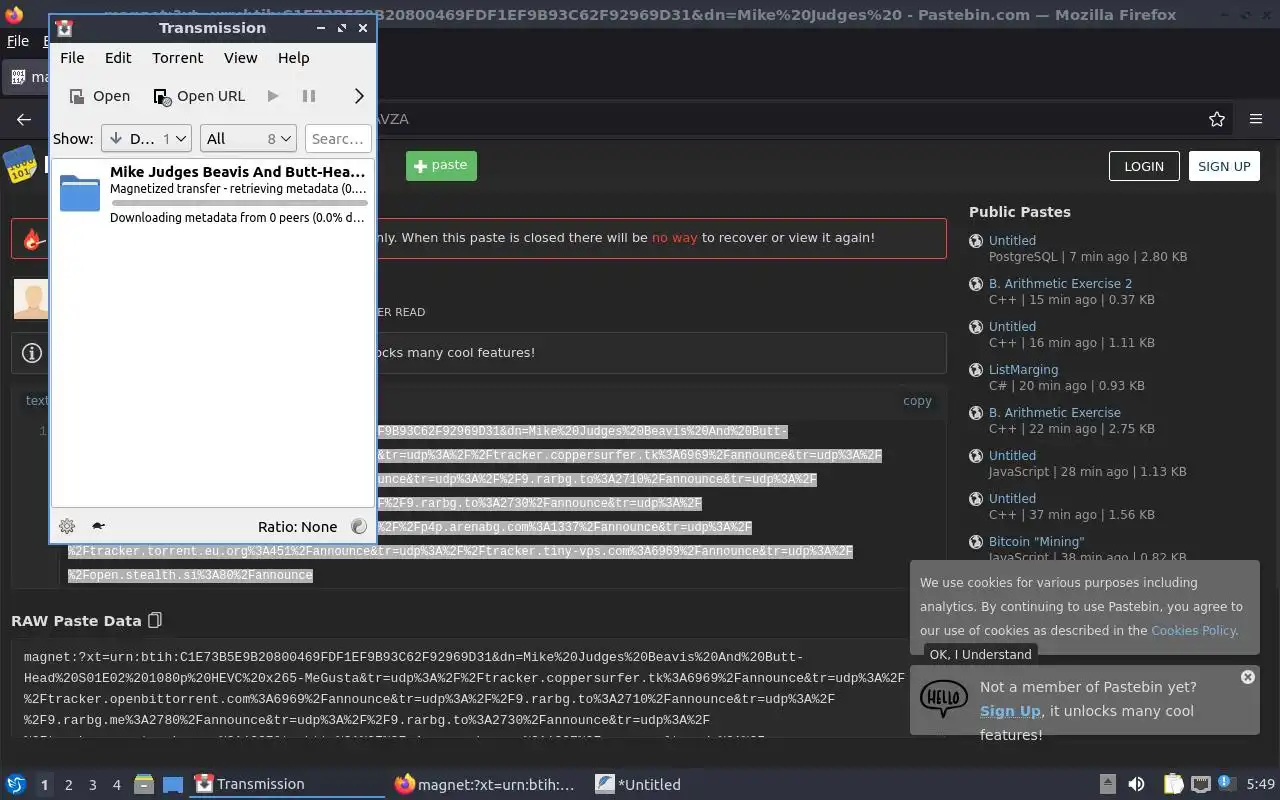The width and height of the screenshot is (1280, 800).
Task: Click the HELLO speech bubble icon
Action: 943,699
